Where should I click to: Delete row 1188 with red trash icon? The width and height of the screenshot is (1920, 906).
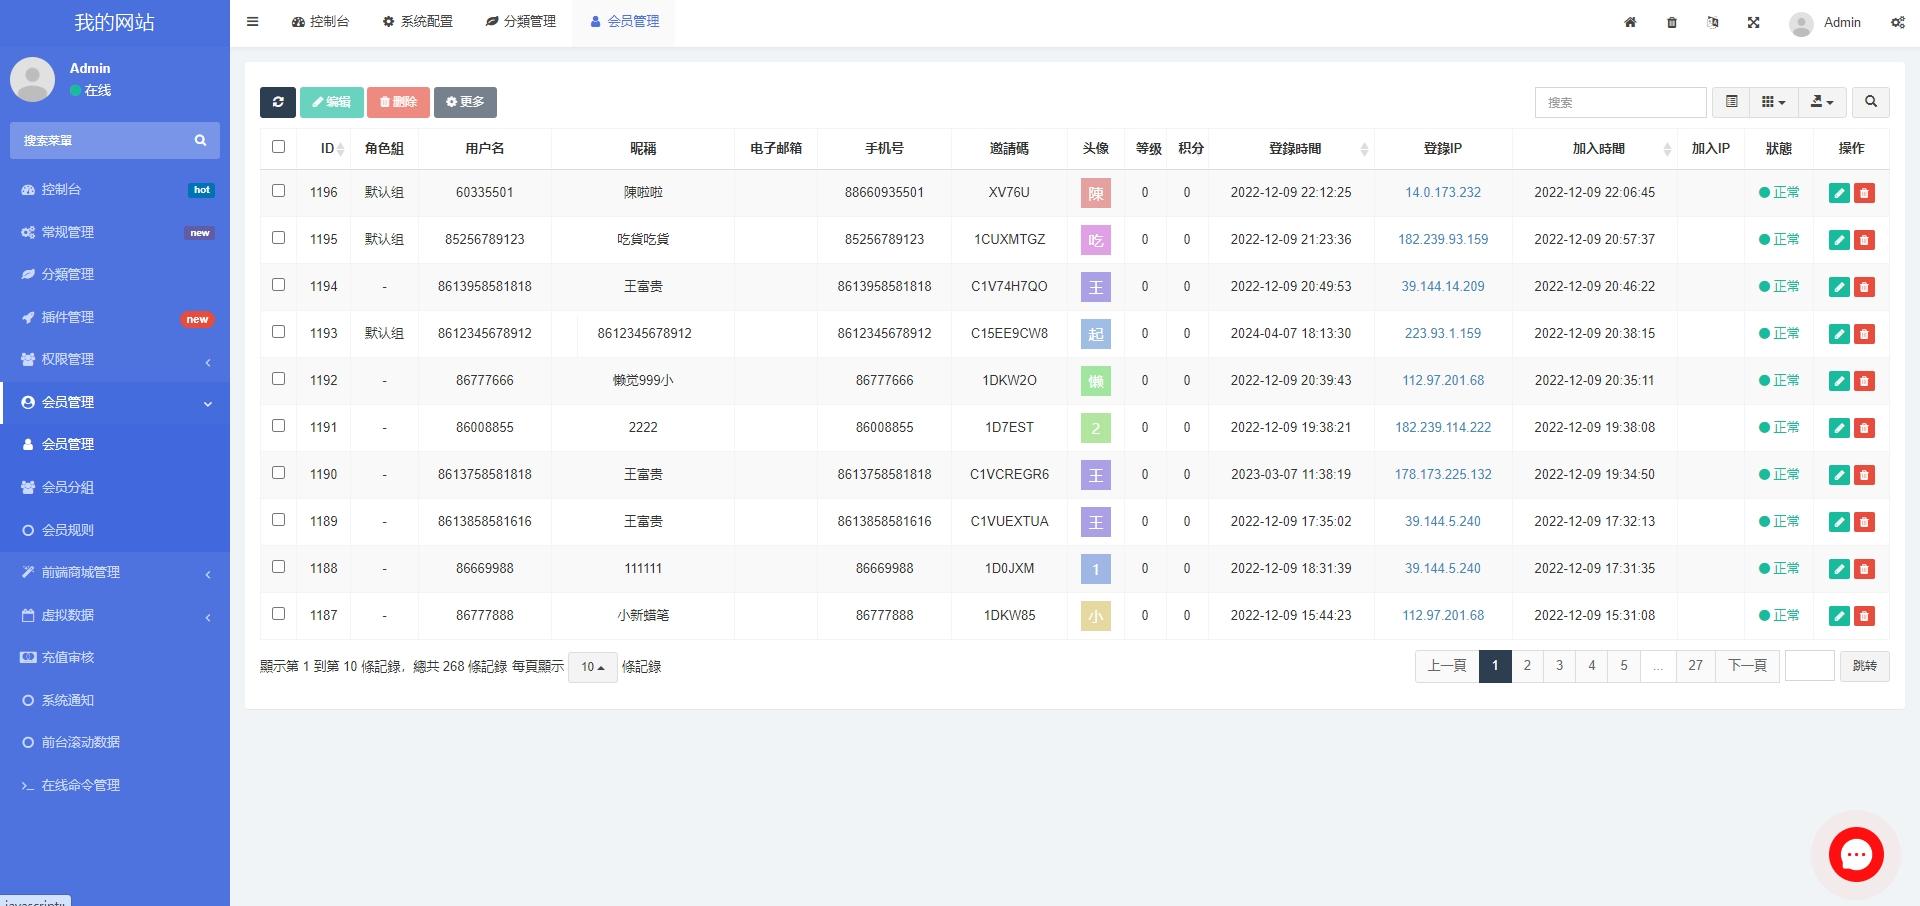(1864, 569)
